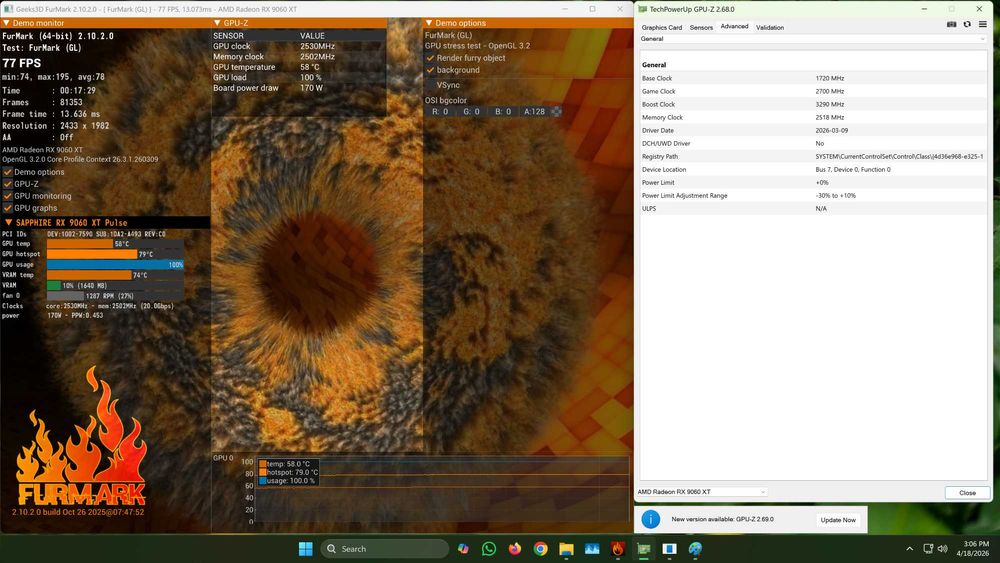The width and height of the screenshot is (1000, 563).
Task: Switch to GPU-Z via taskbar icon
Action: click(x=643, y=548)
